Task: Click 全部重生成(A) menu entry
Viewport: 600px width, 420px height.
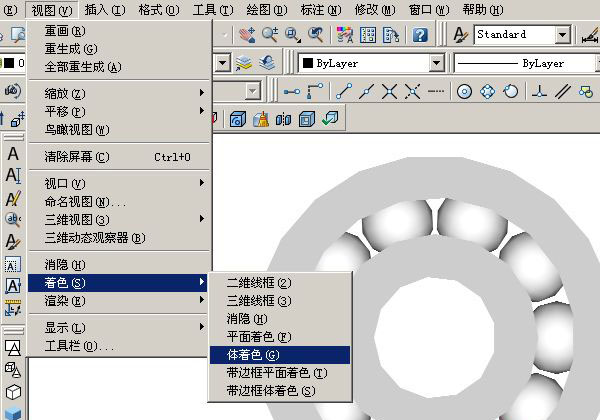Action: (x=118, y=67)
